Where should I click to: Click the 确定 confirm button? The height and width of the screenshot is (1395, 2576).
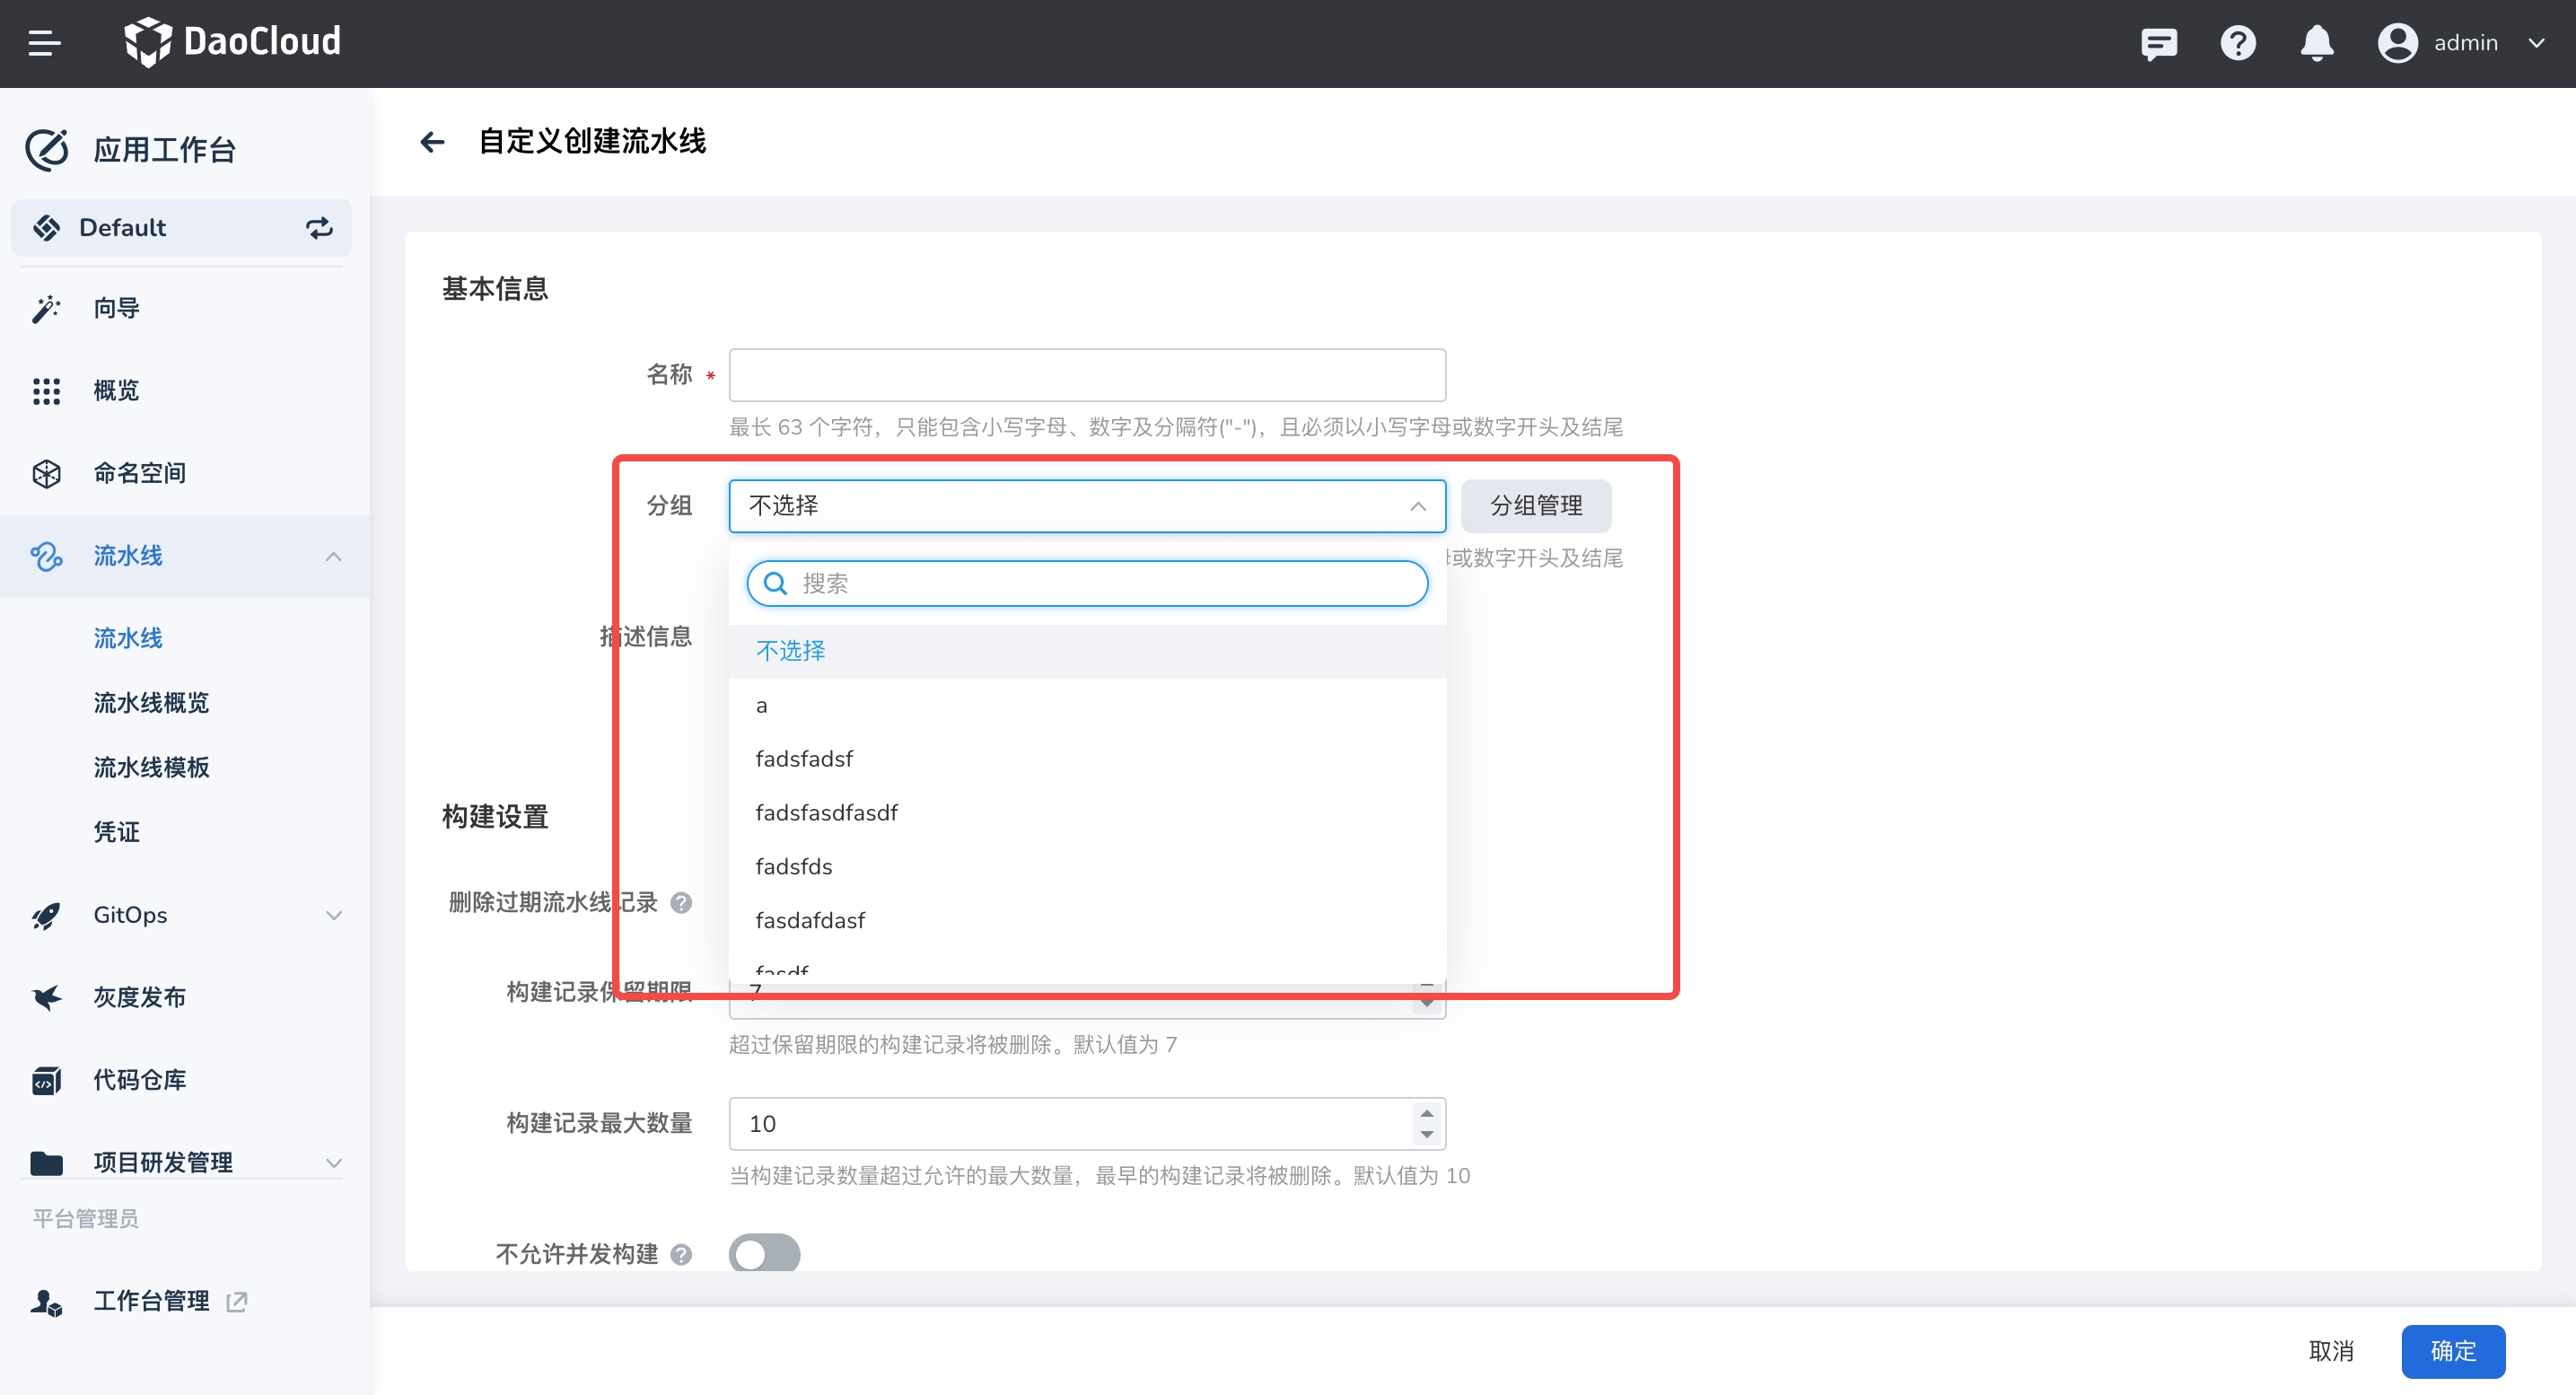[2452, 1351]
